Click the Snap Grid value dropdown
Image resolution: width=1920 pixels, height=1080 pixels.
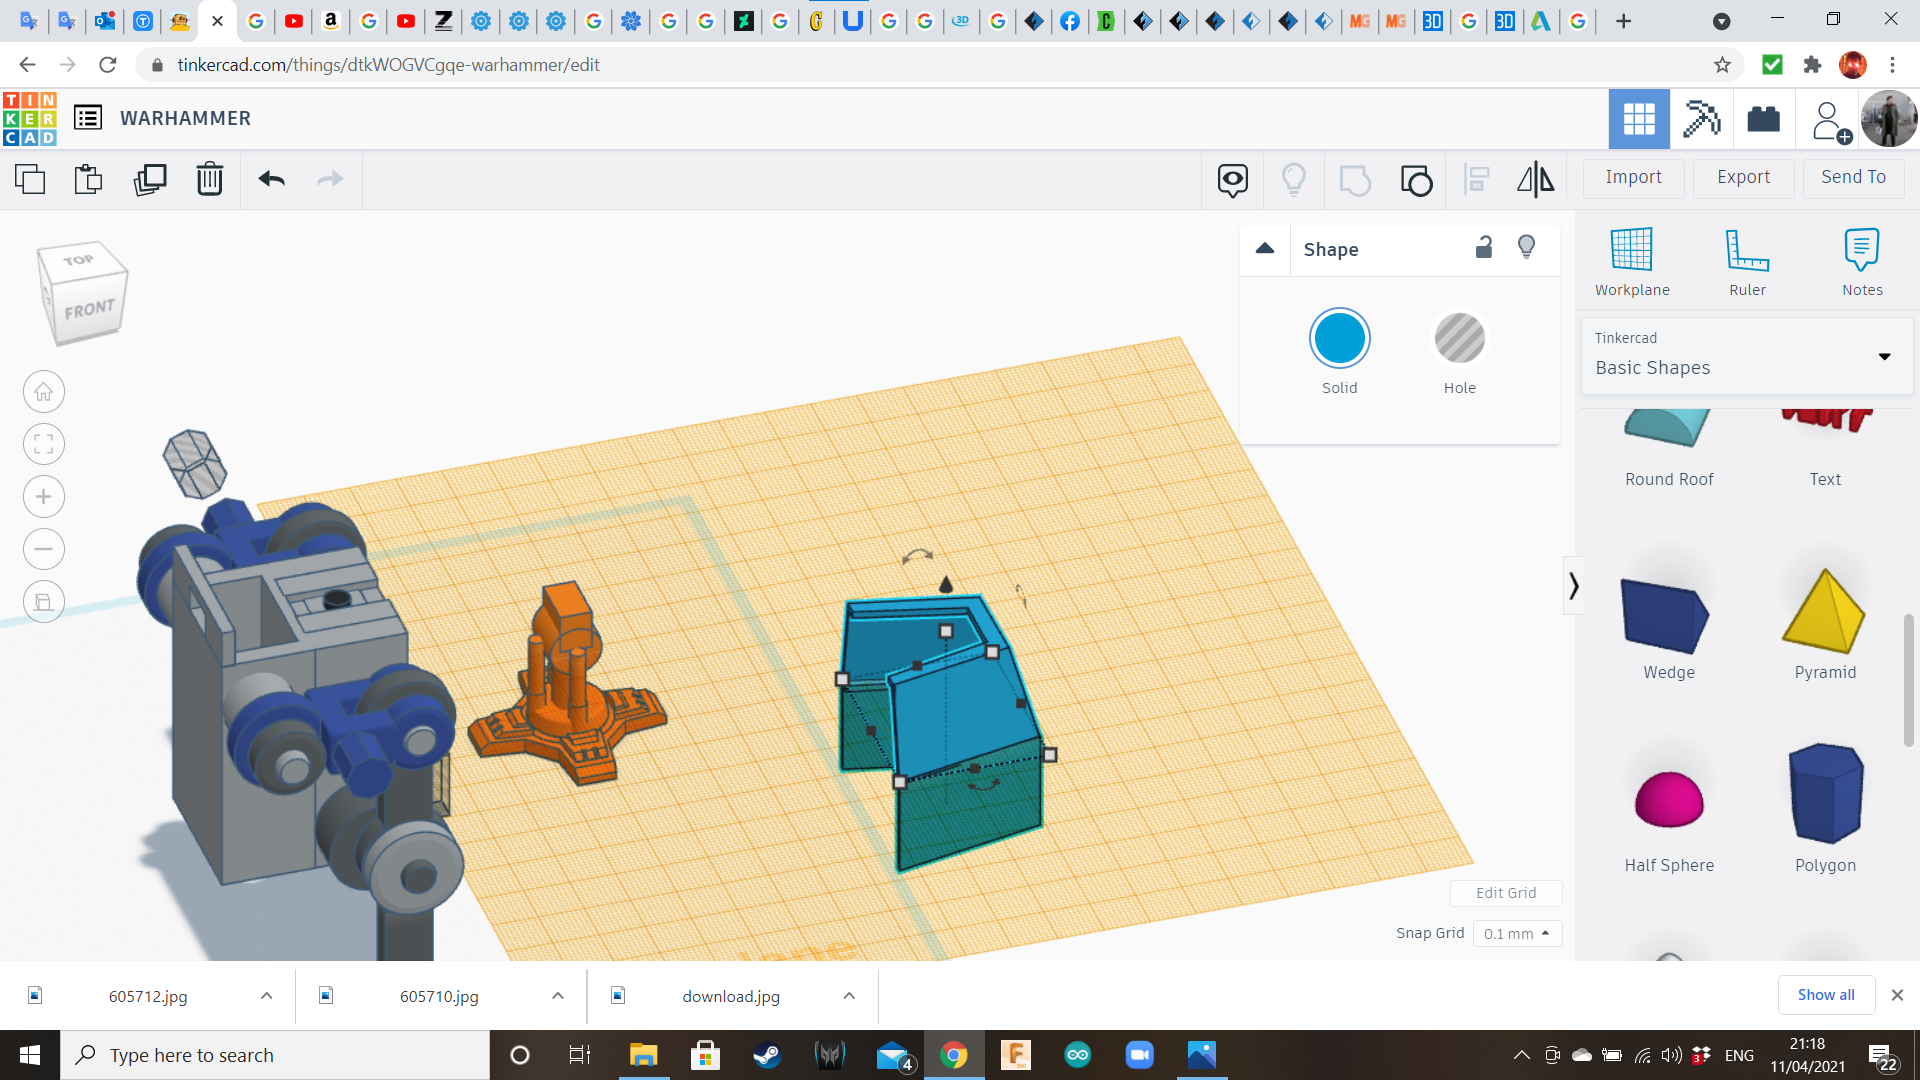(x=1515, y=934)
